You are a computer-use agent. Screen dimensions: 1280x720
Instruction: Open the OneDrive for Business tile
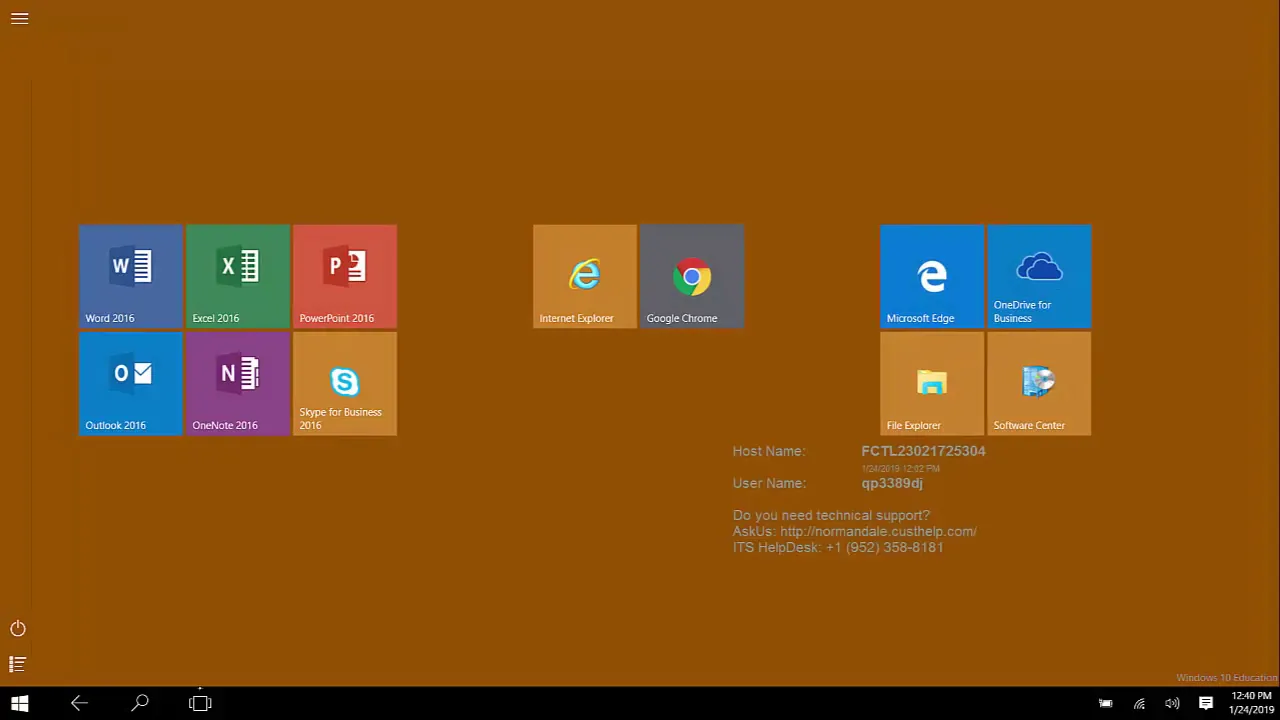pos(1039,276)
